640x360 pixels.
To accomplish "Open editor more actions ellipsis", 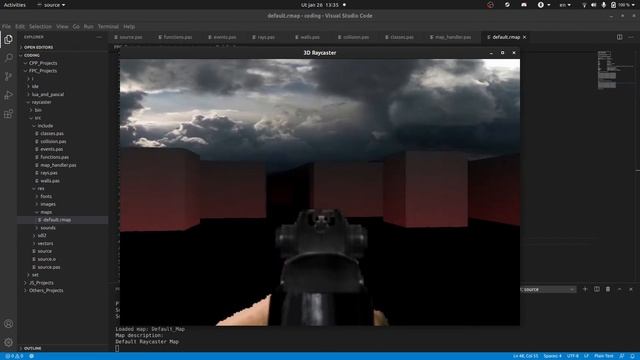I will (631, 37).
